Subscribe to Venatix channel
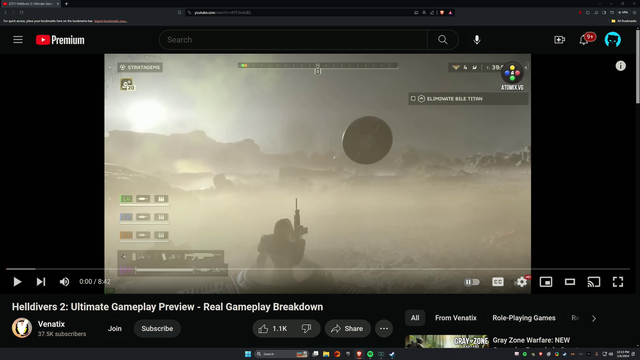Screen dimensions: 640x360 [x=157, y=329]
